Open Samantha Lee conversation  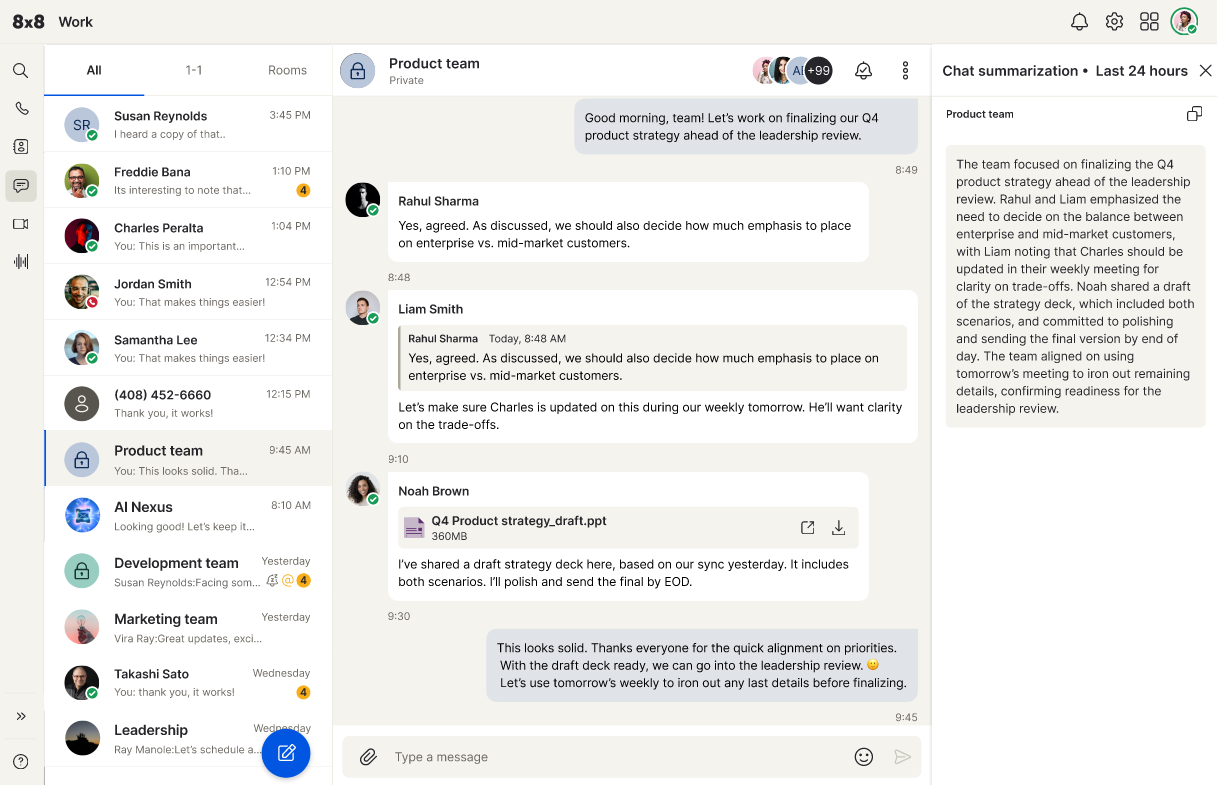[188, 348]
